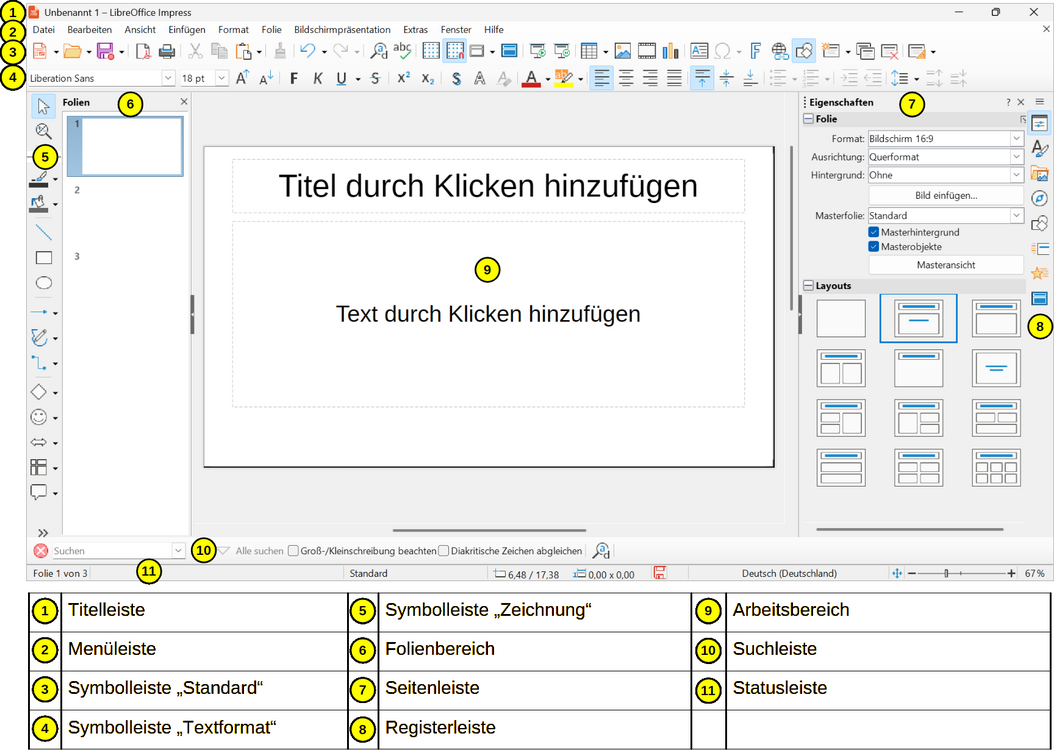Open Fontwork from the standard toolbar
This screenshot has width=1054, height=750.
[x=756, y=51]
